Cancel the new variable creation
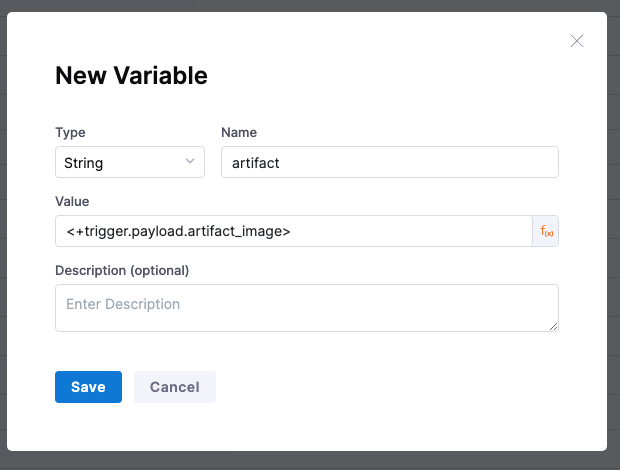This screenshot has height=470, width=620. (174, 387)
